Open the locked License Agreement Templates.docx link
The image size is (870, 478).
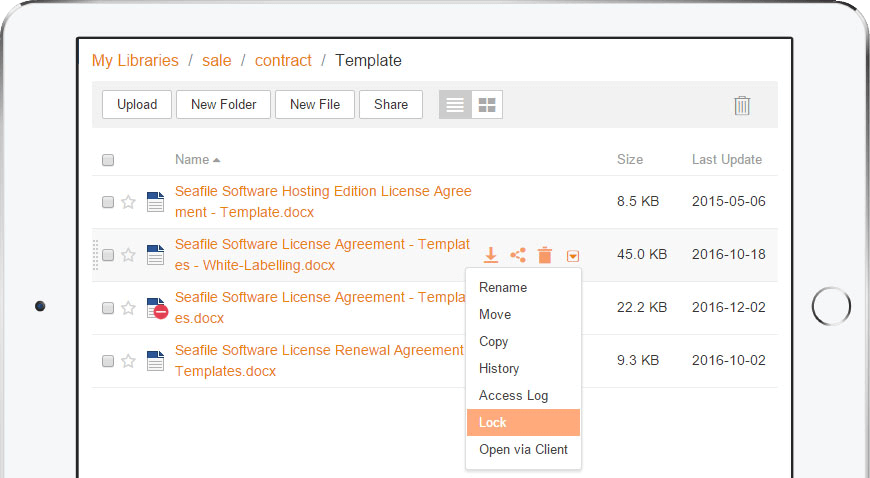tap(320, 308)
